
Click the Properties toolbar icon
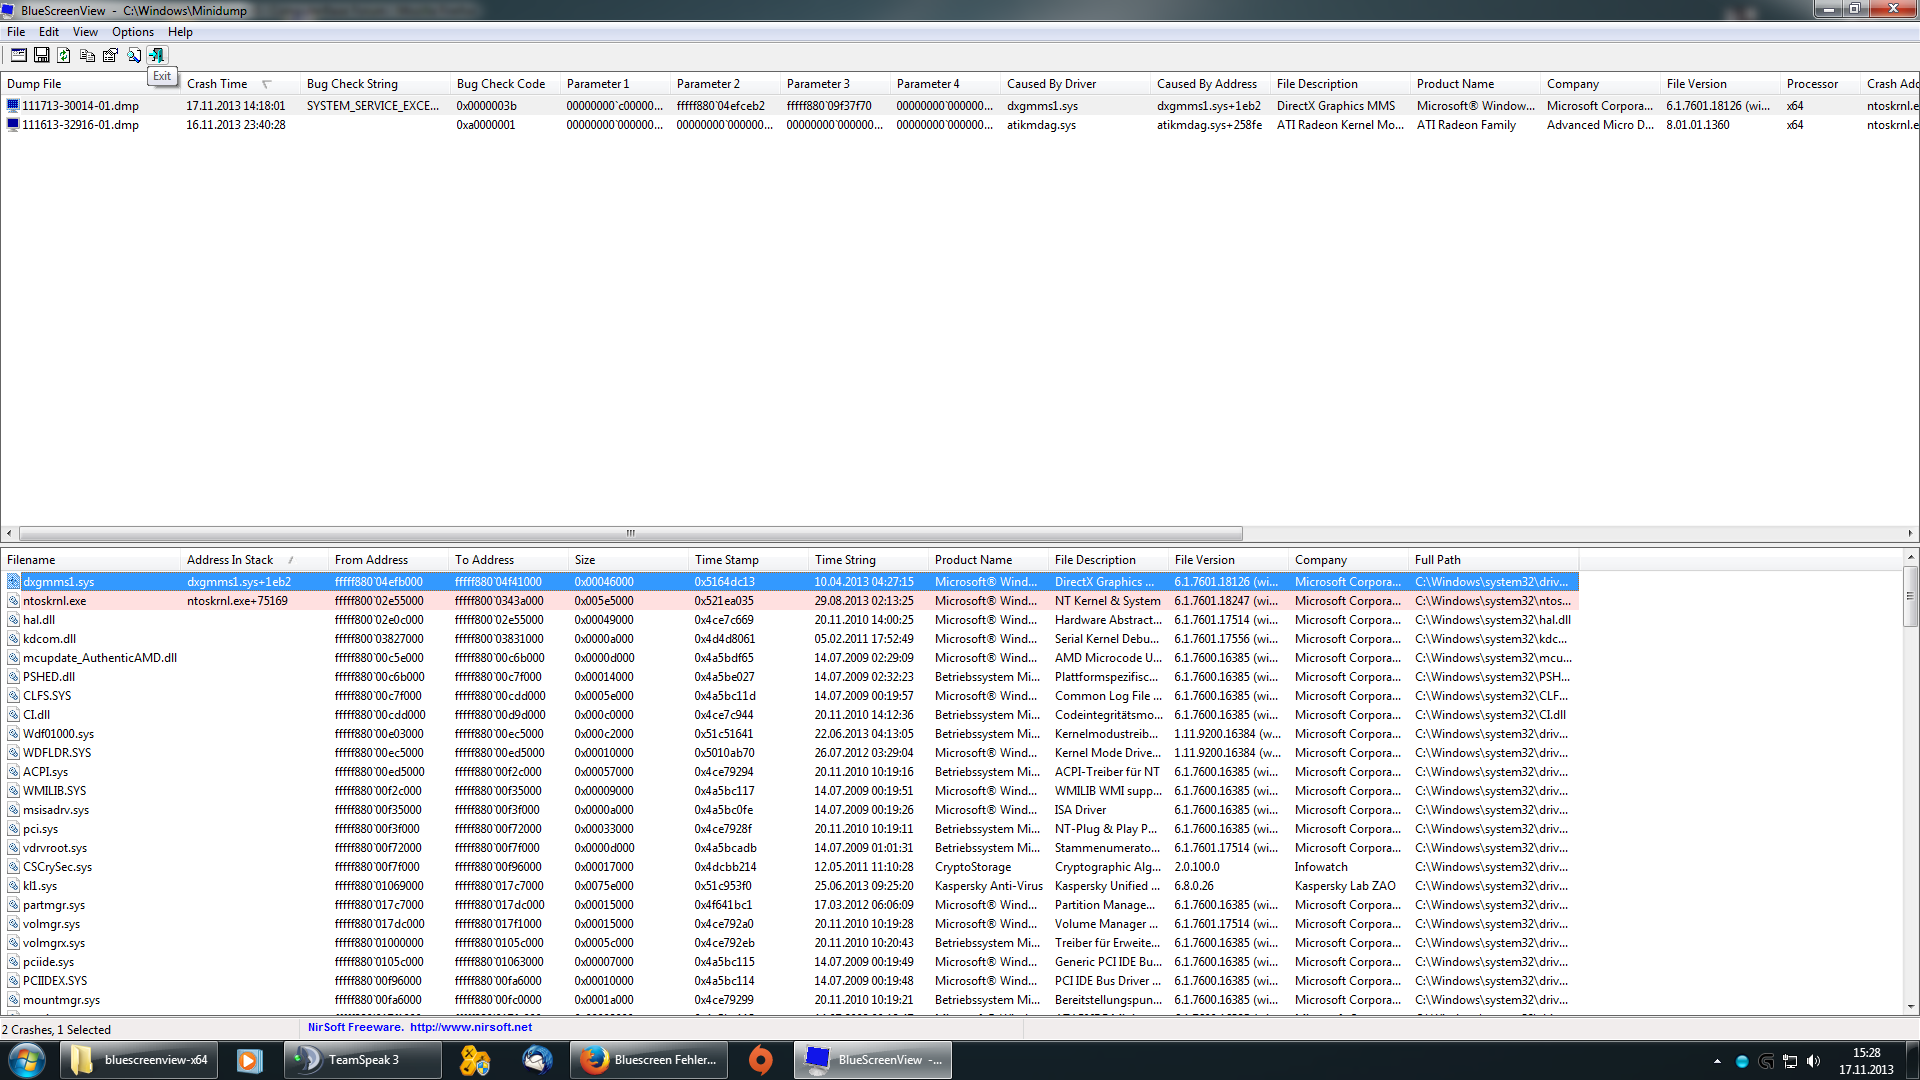click(110, 55)
